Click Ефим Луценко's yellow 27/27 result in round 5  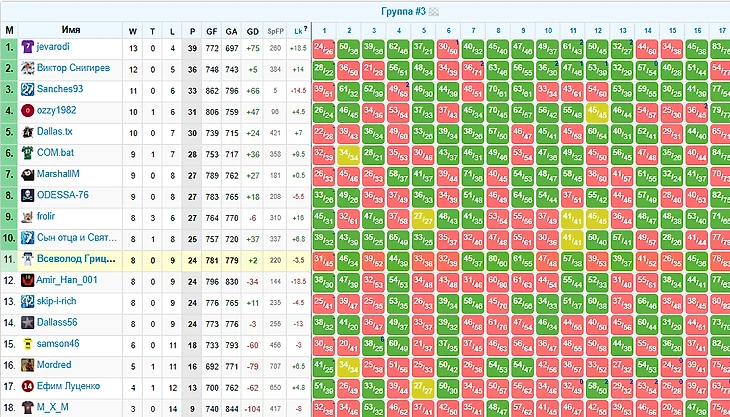coord(424,389)
